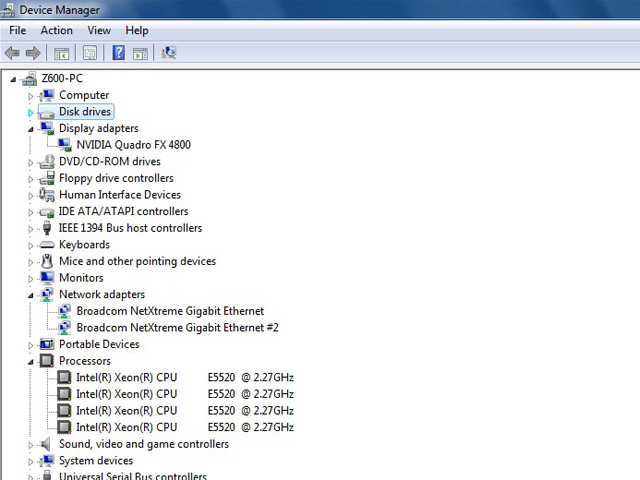Collapse the Z600-PC root node
The image size is (640, 480).
pos(13,80)
